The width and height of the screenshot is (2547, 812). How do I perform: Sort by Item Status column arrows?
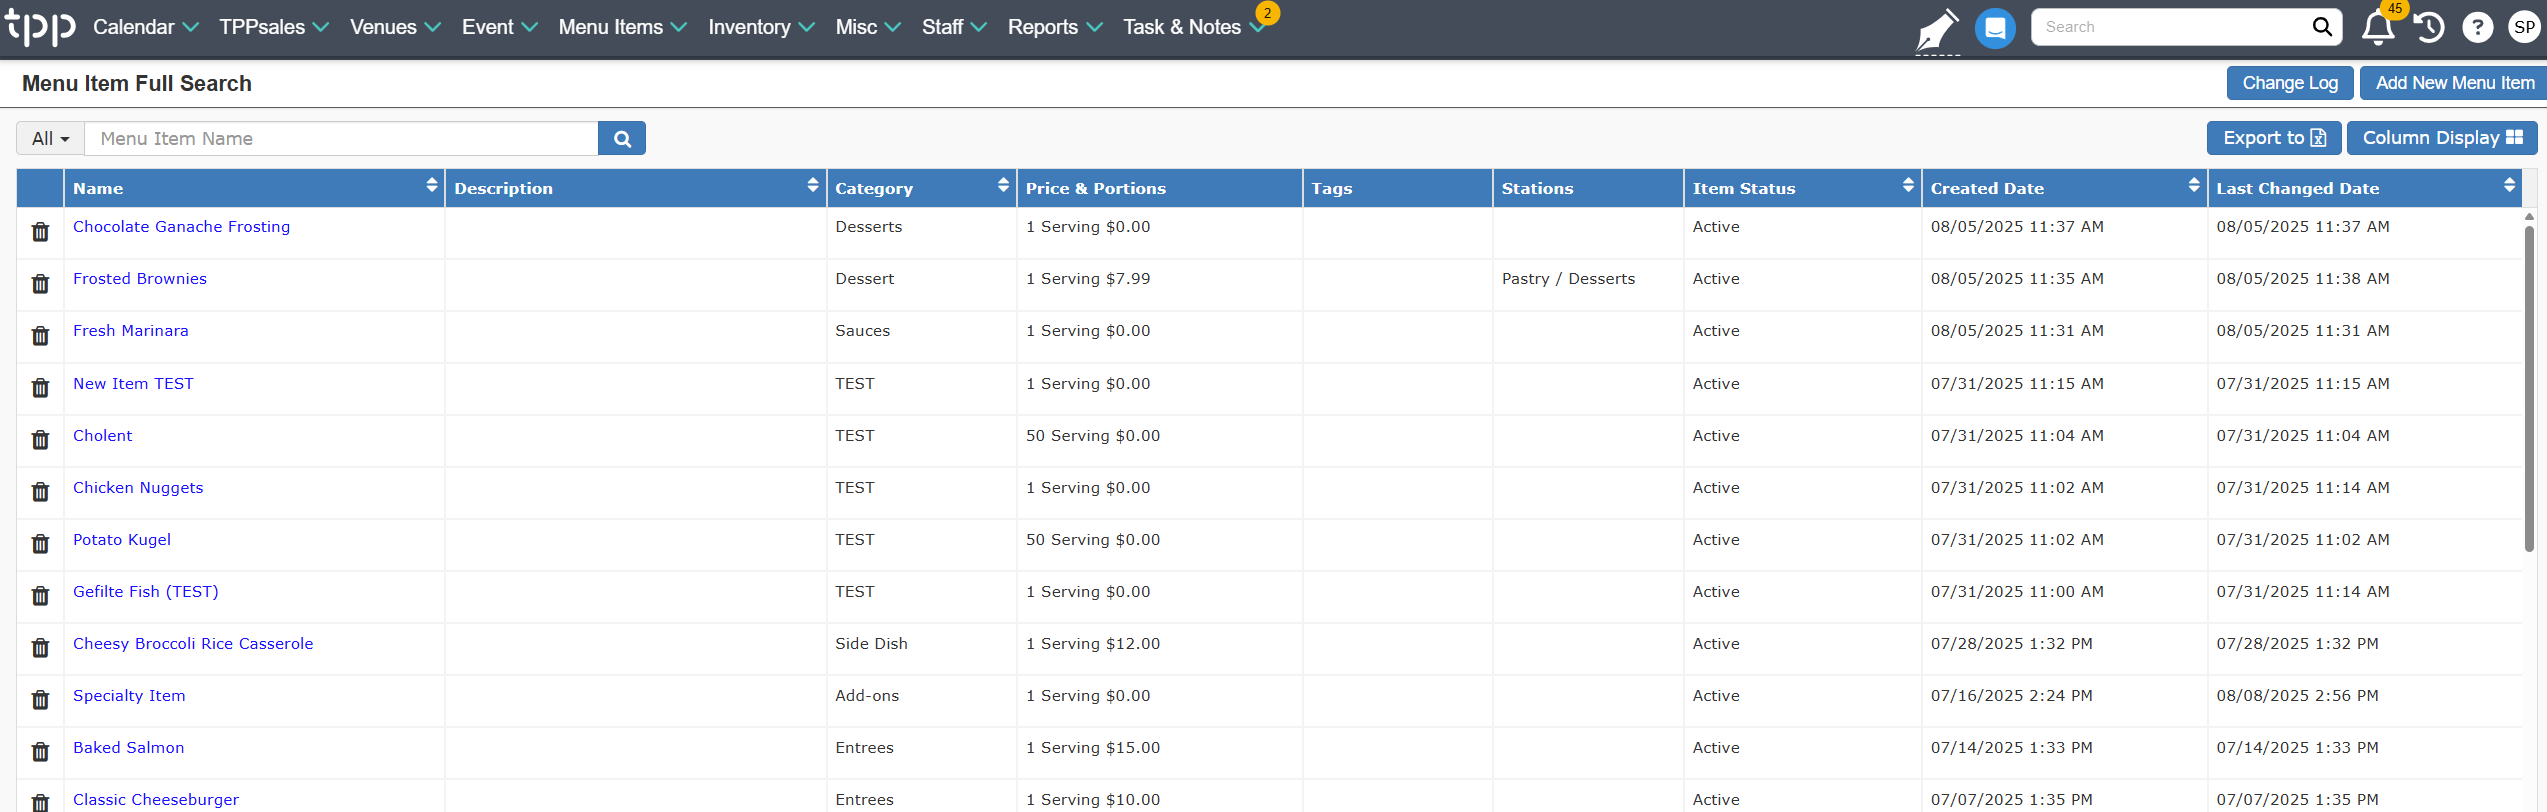coord(1908,185)
